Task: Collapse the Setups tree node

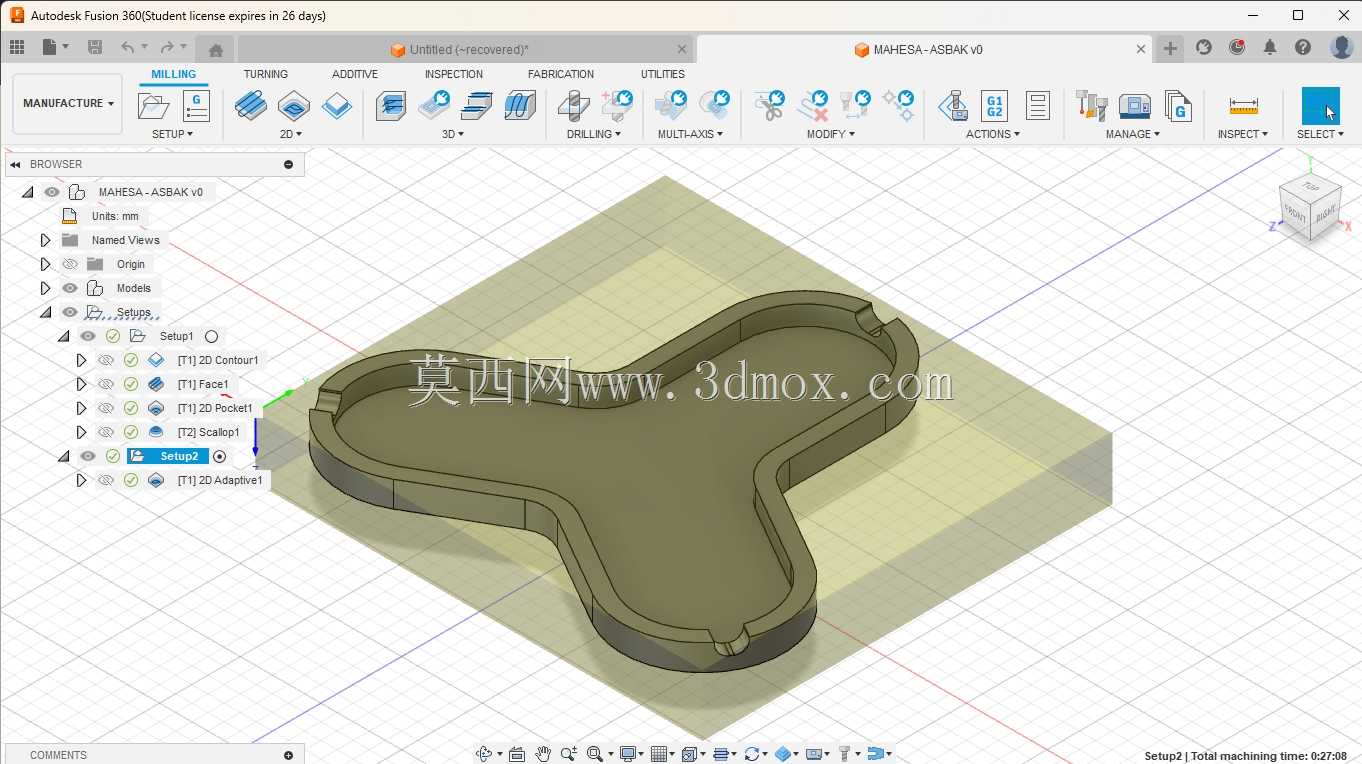Action: (45, 312)
